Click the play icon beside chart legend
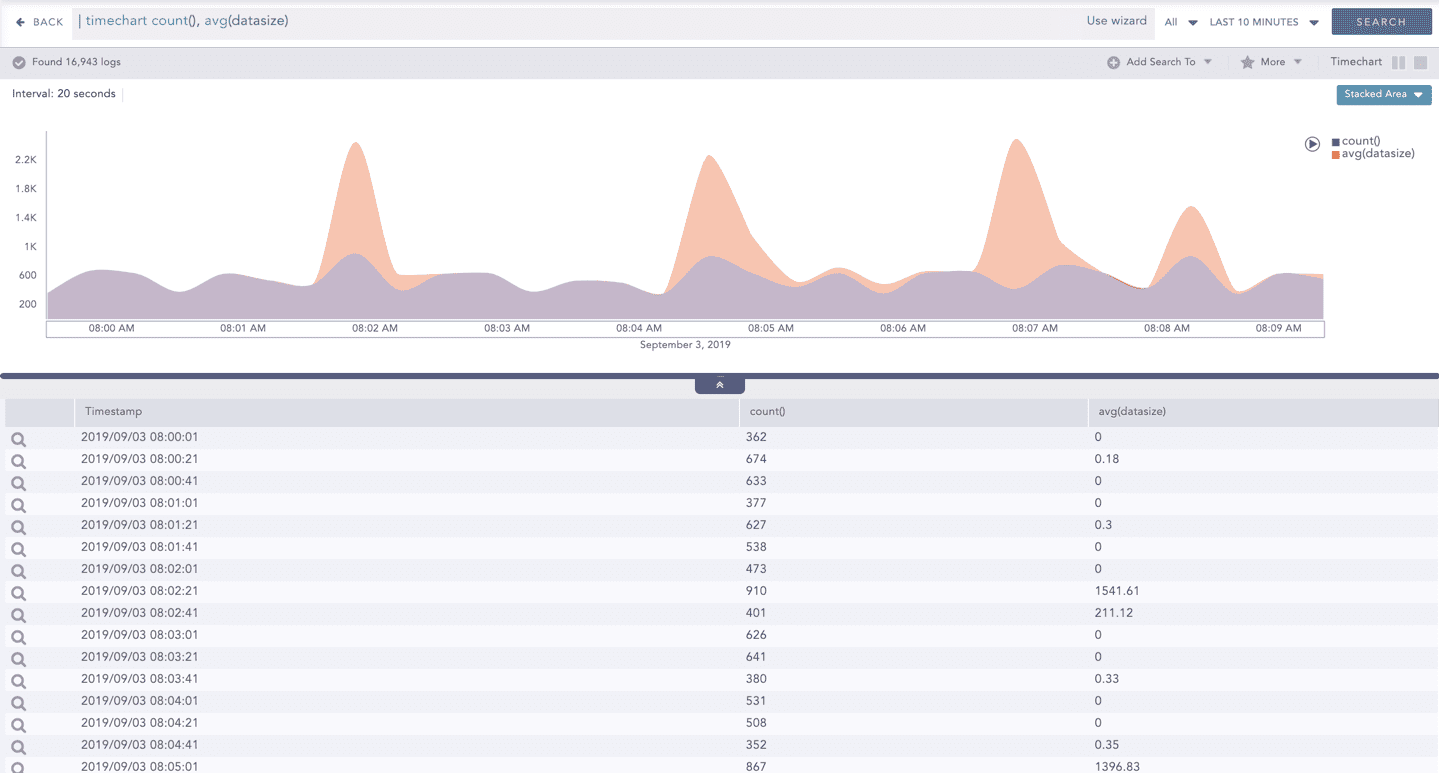This screenshot has width=1439, height=773. pos(1312,144)
